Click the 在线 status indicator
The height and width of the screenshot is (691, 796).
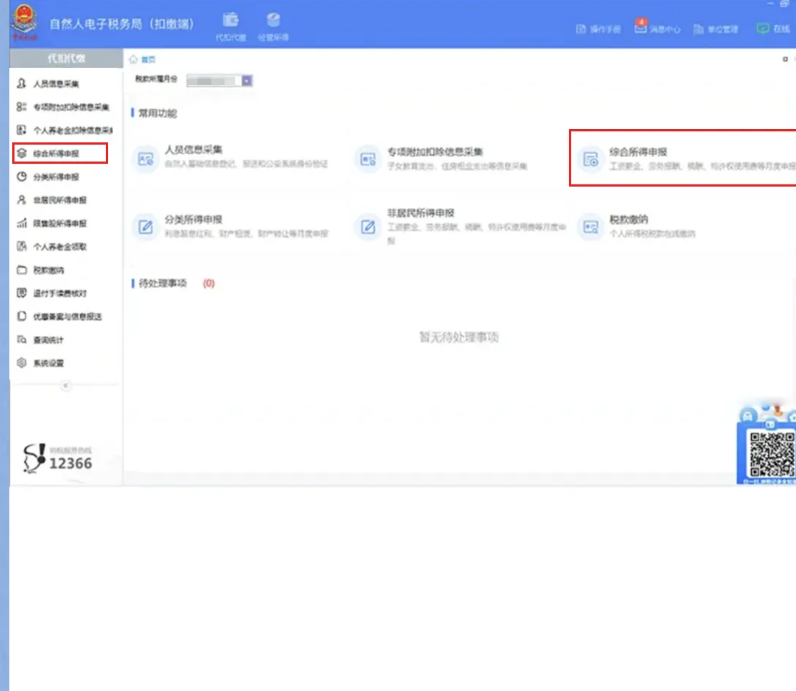[x=773, y=28]
